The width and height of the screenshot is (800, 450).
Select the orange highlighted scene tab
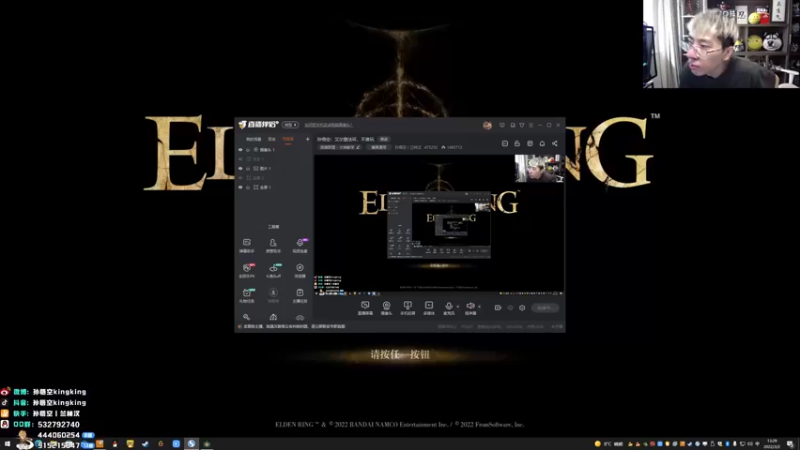coord(288,139)
